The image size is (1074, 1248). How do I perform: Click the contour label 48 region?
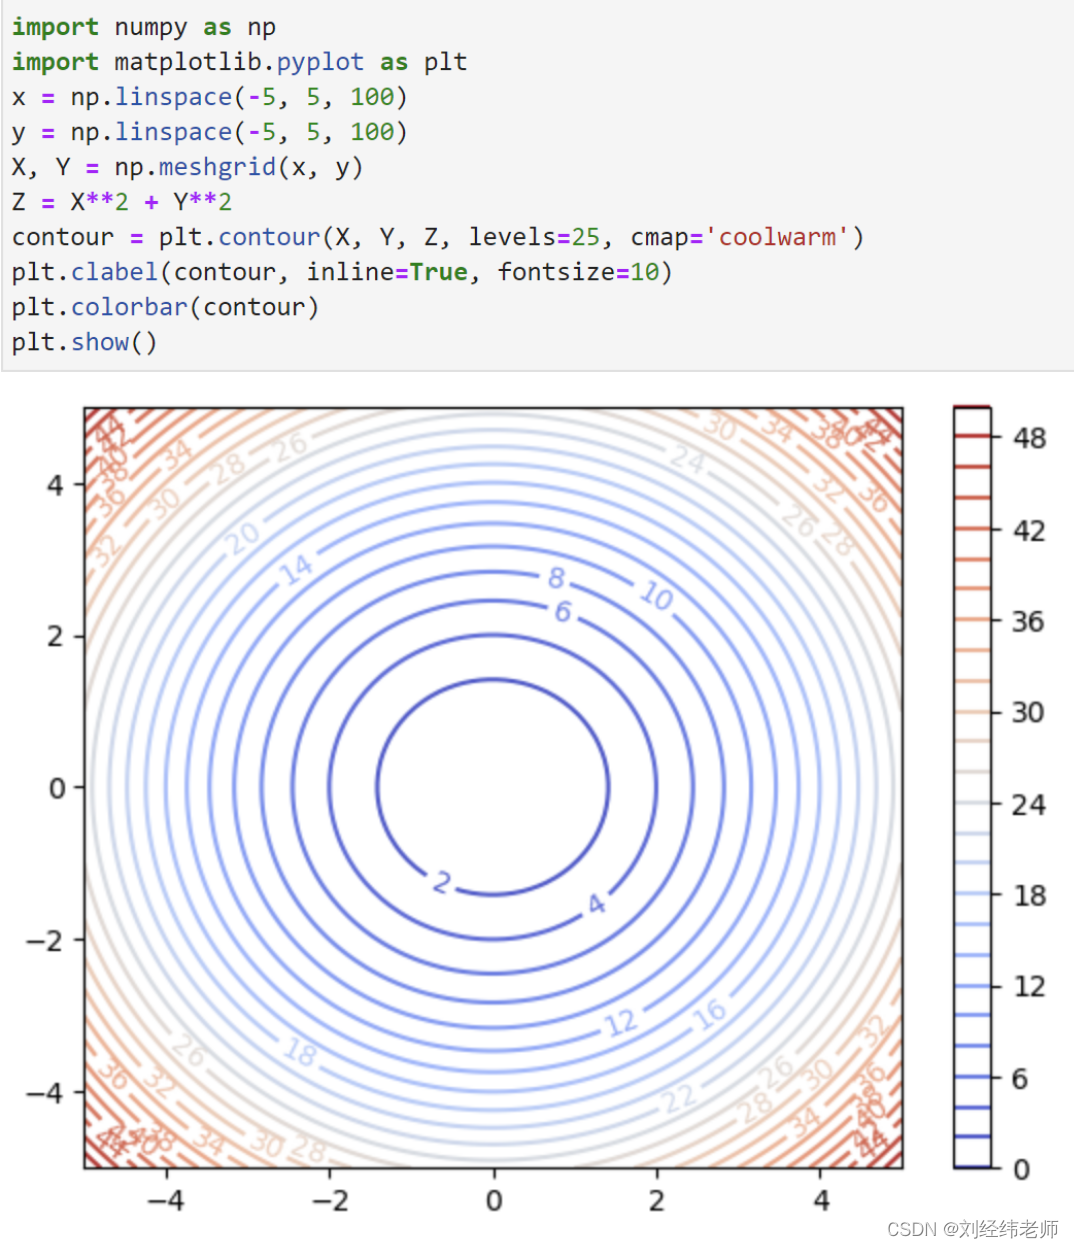click(1028, 437)
